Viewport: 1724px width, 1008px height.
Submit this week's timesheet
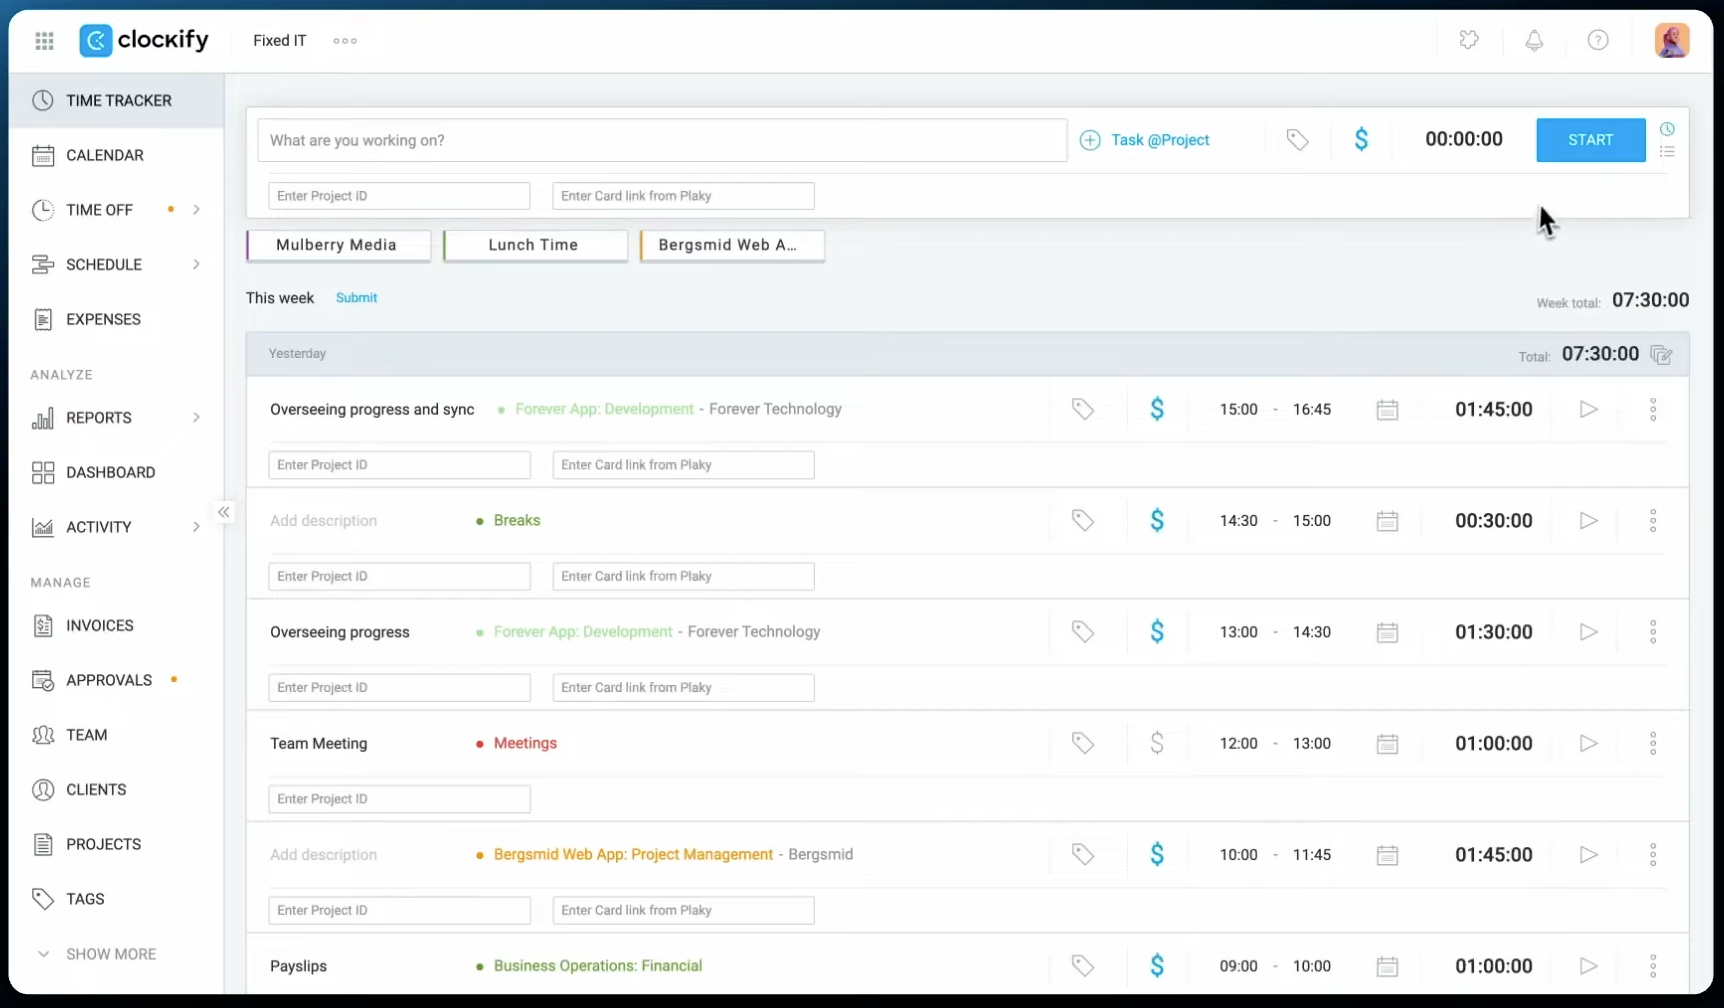coord(356,298)
